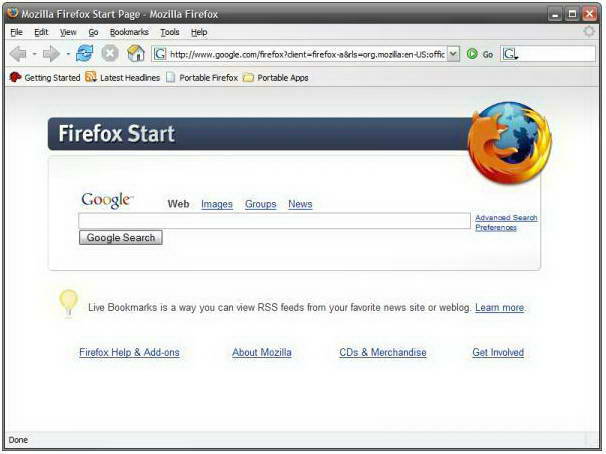Screen dimensions: 606x454
Task: Click into the Google search text field
Action: point(274,221)
